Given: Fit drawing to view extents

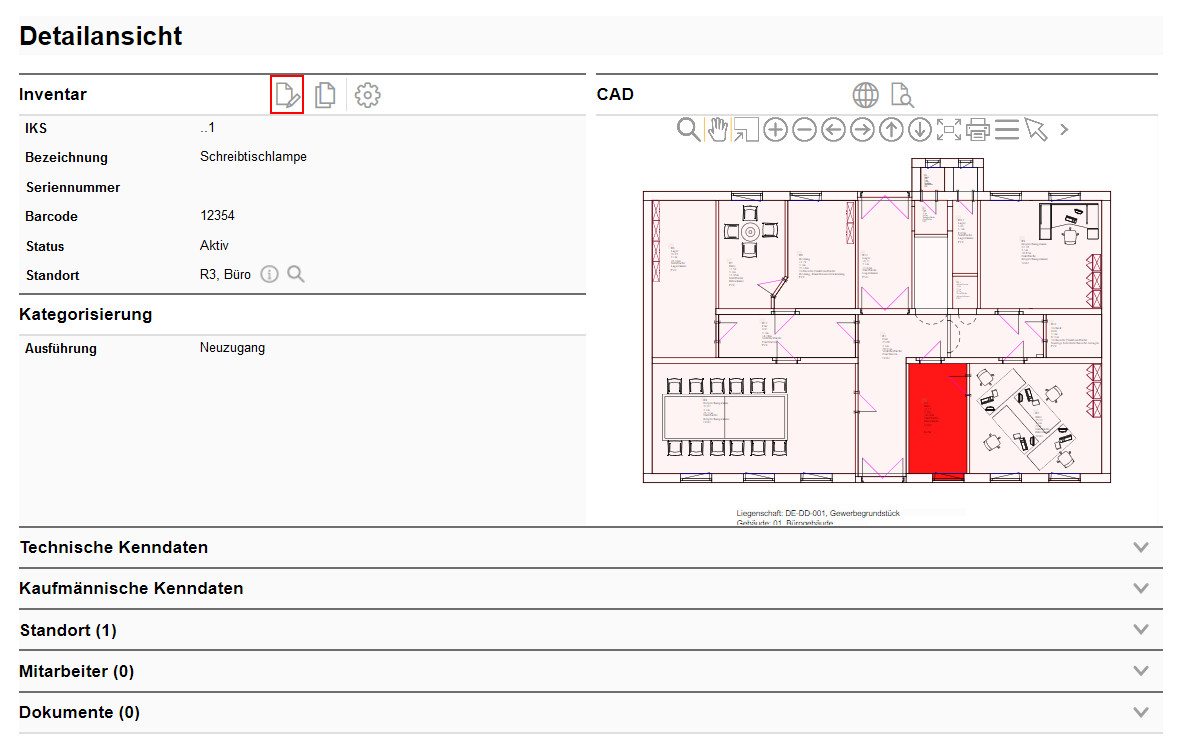Looking at the screenshot, I should (x=949, y=129).
